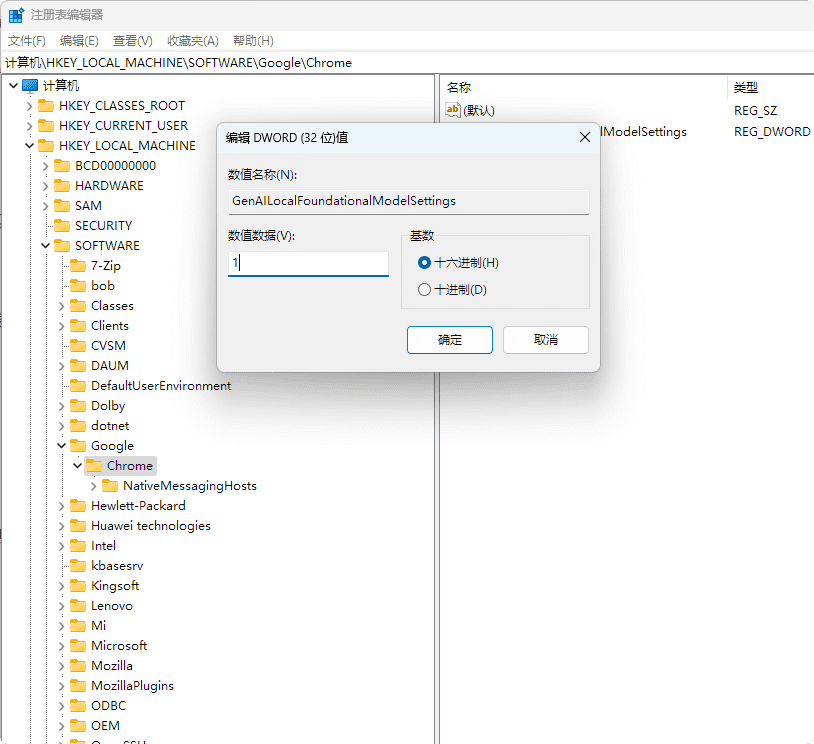Viewport: 814px width, 744px height.
Task: Select the Intel tree item
Action: point(103,546)
